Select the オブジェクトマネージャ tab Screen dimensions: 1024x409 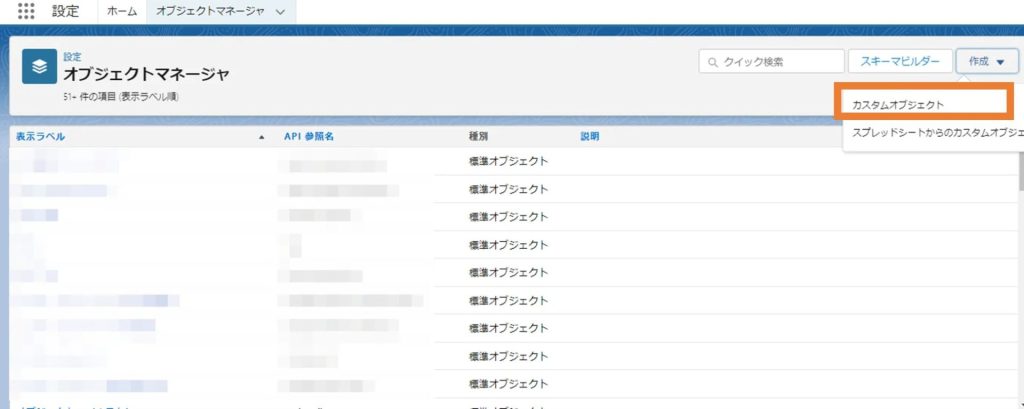click(208, 12)
